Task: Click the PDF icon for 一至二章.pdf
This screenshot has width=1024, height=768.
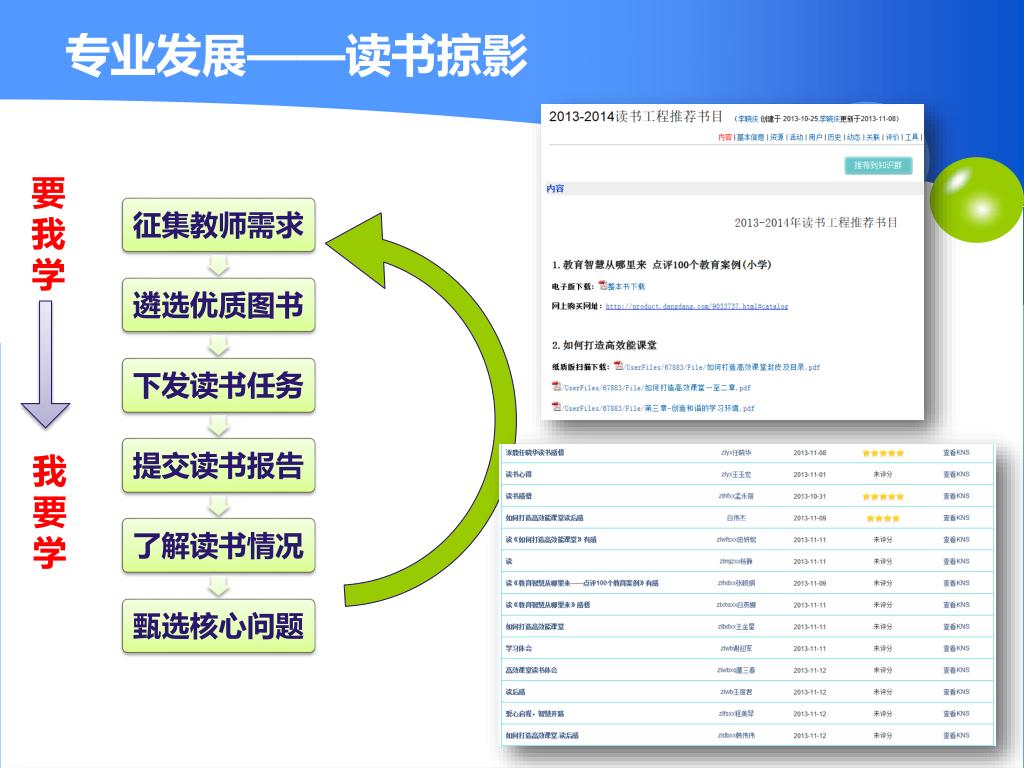Action: [556, 387]
